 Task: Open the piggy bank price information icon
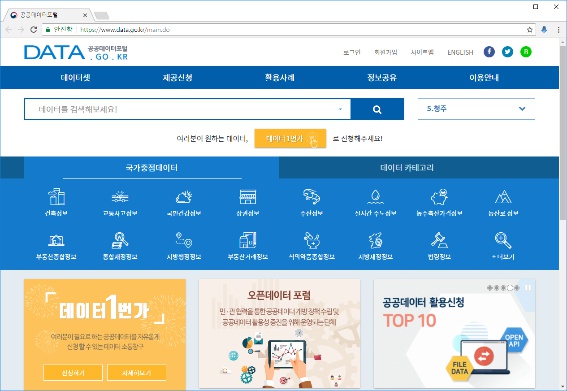click(439, 197)
